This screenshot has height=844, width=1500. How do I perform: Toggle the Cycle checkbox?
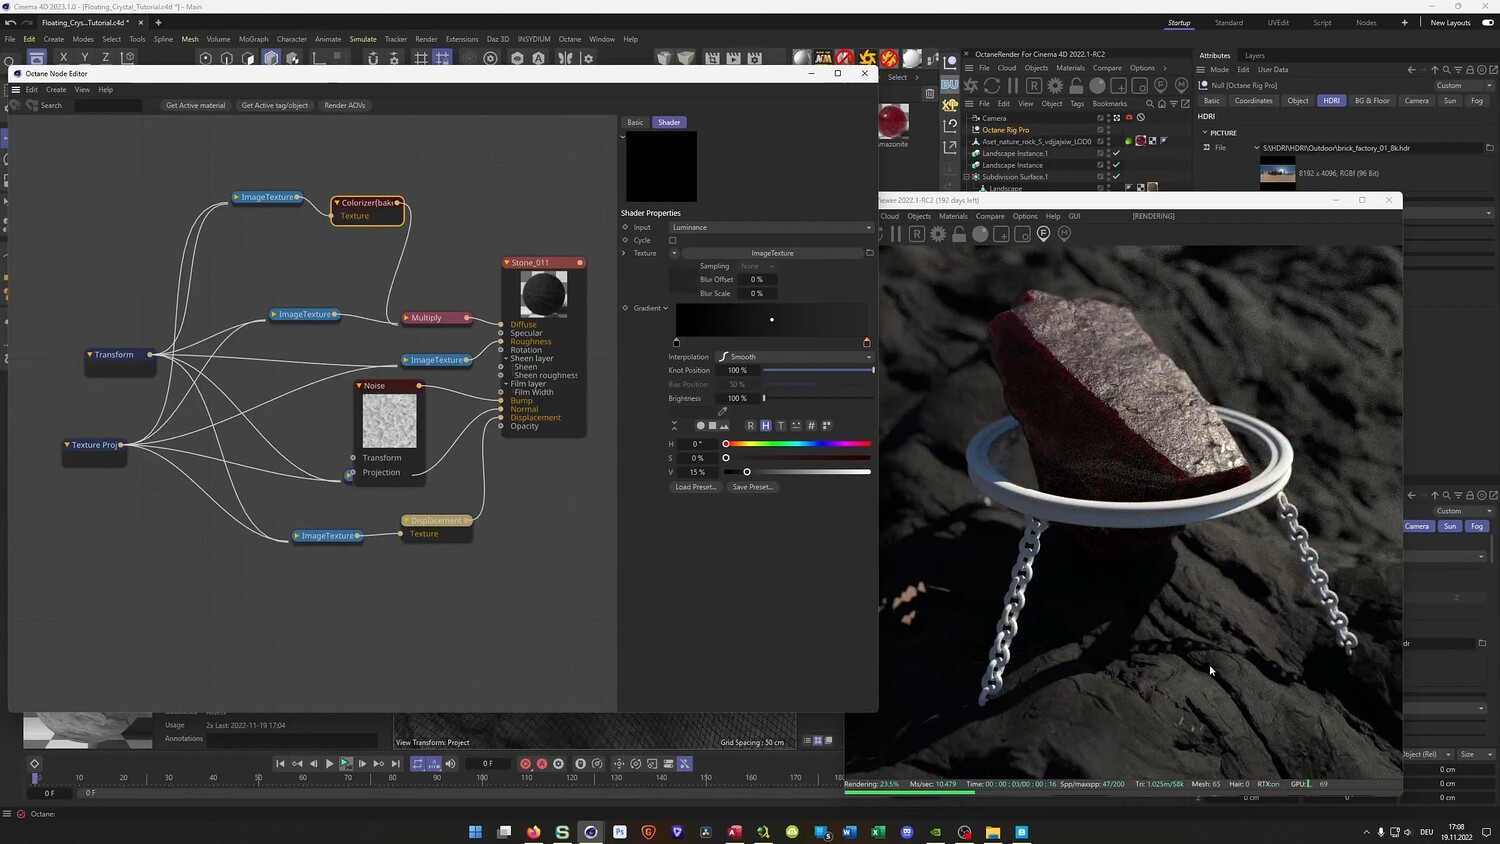[x=672, y=240]
